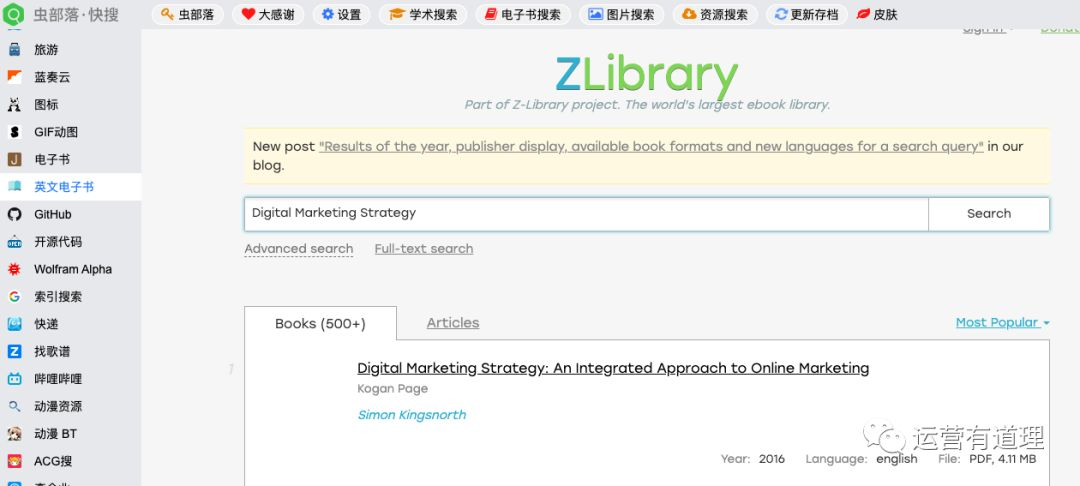Screen dimensions: 1080x486
Task: Click the PDF, 4.11 MB file info
Action: [x=1003, y=459]
